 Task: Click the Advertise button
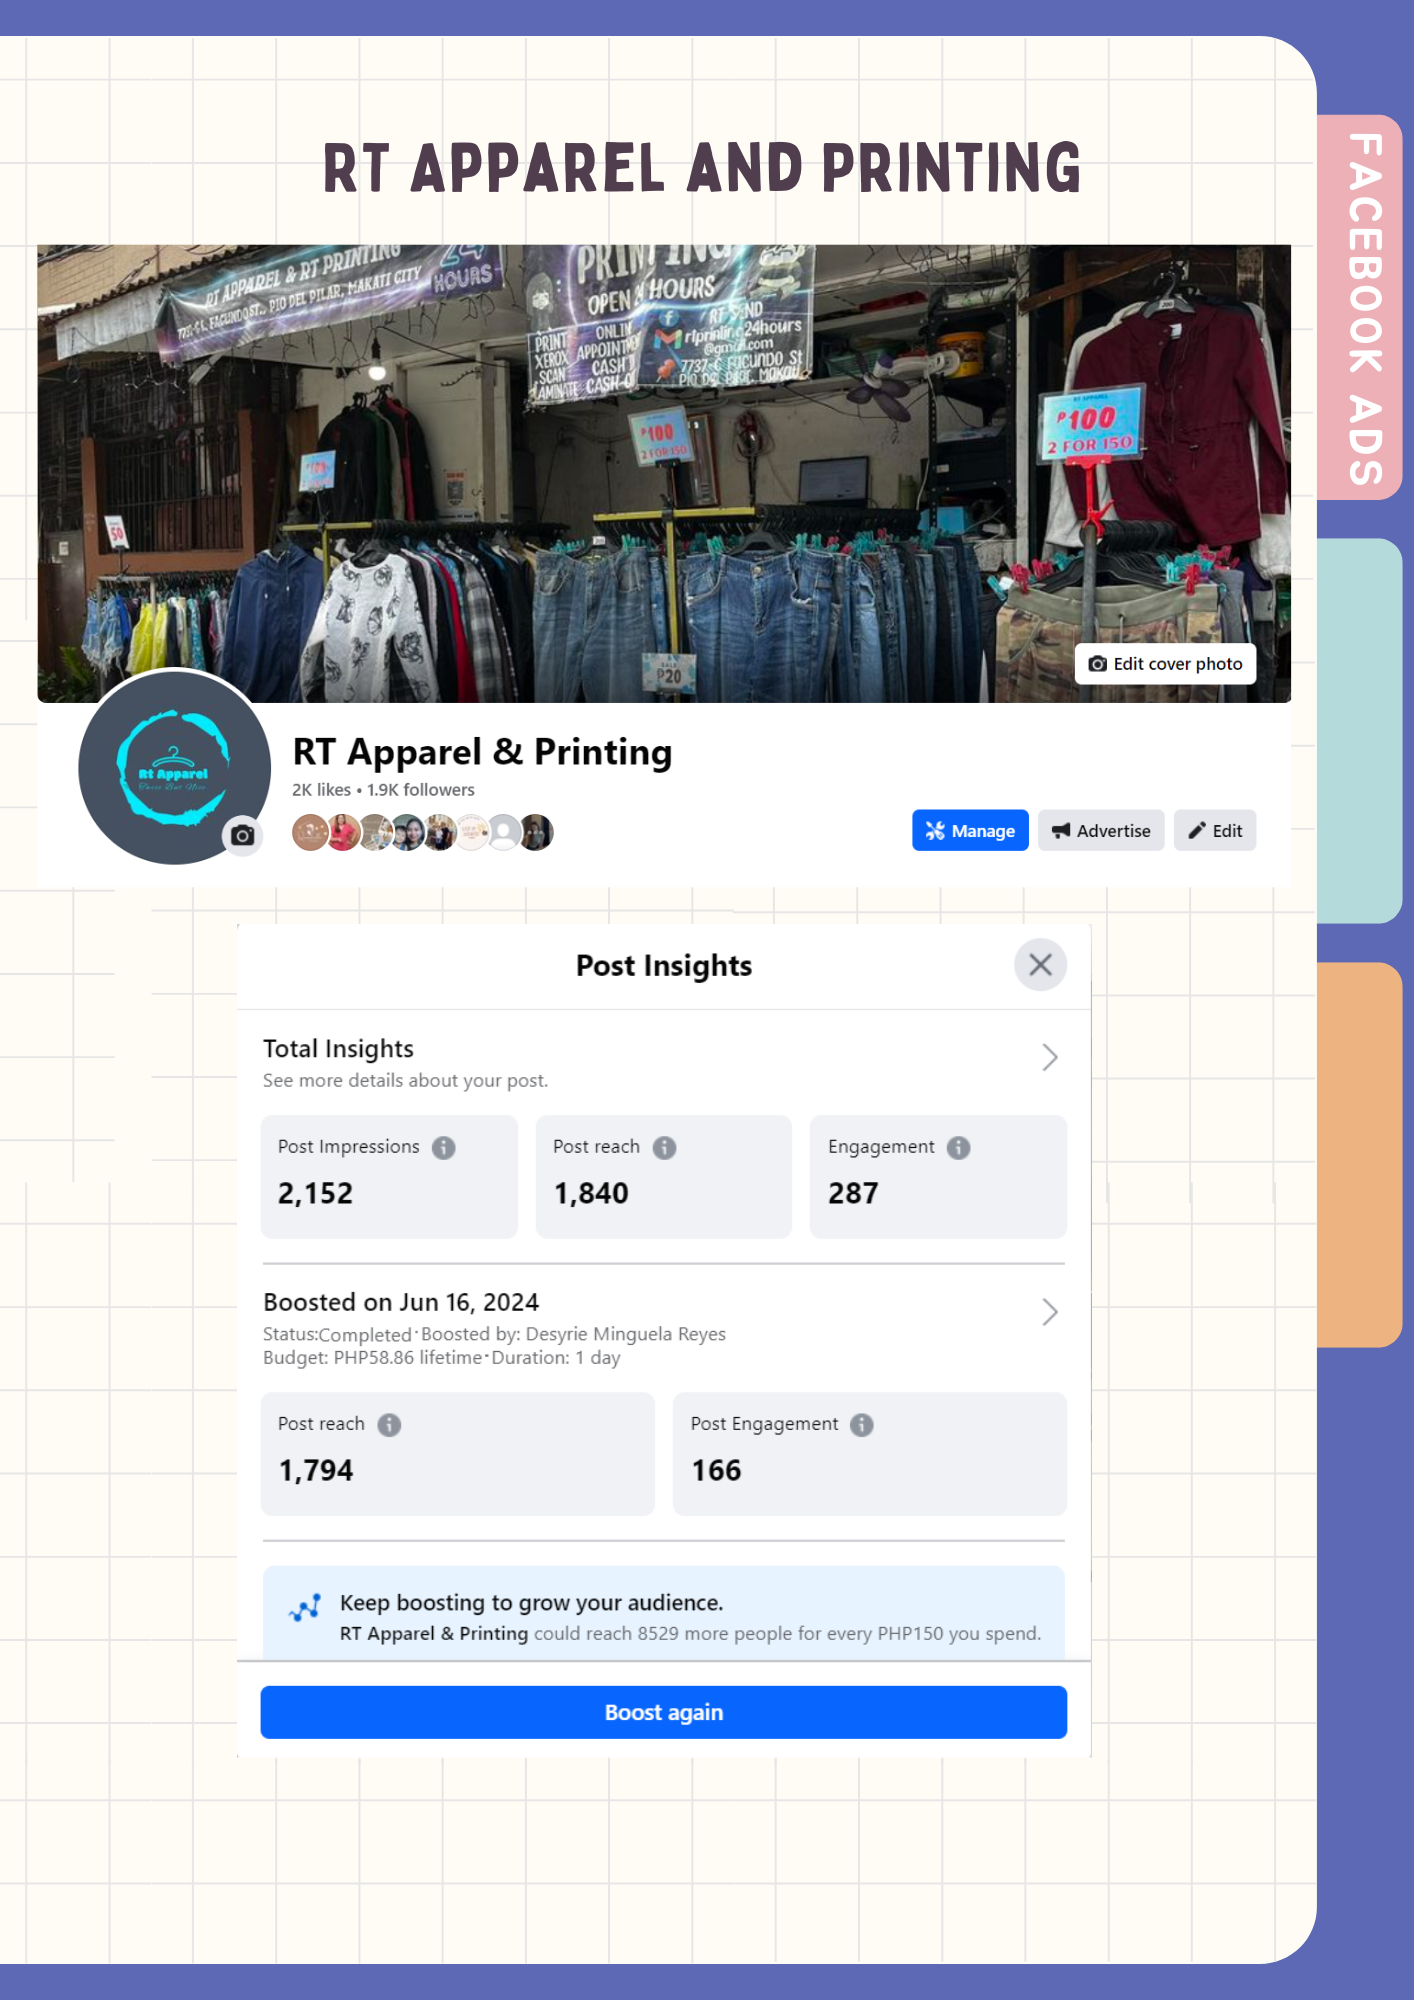click(x=1101, y=830)
